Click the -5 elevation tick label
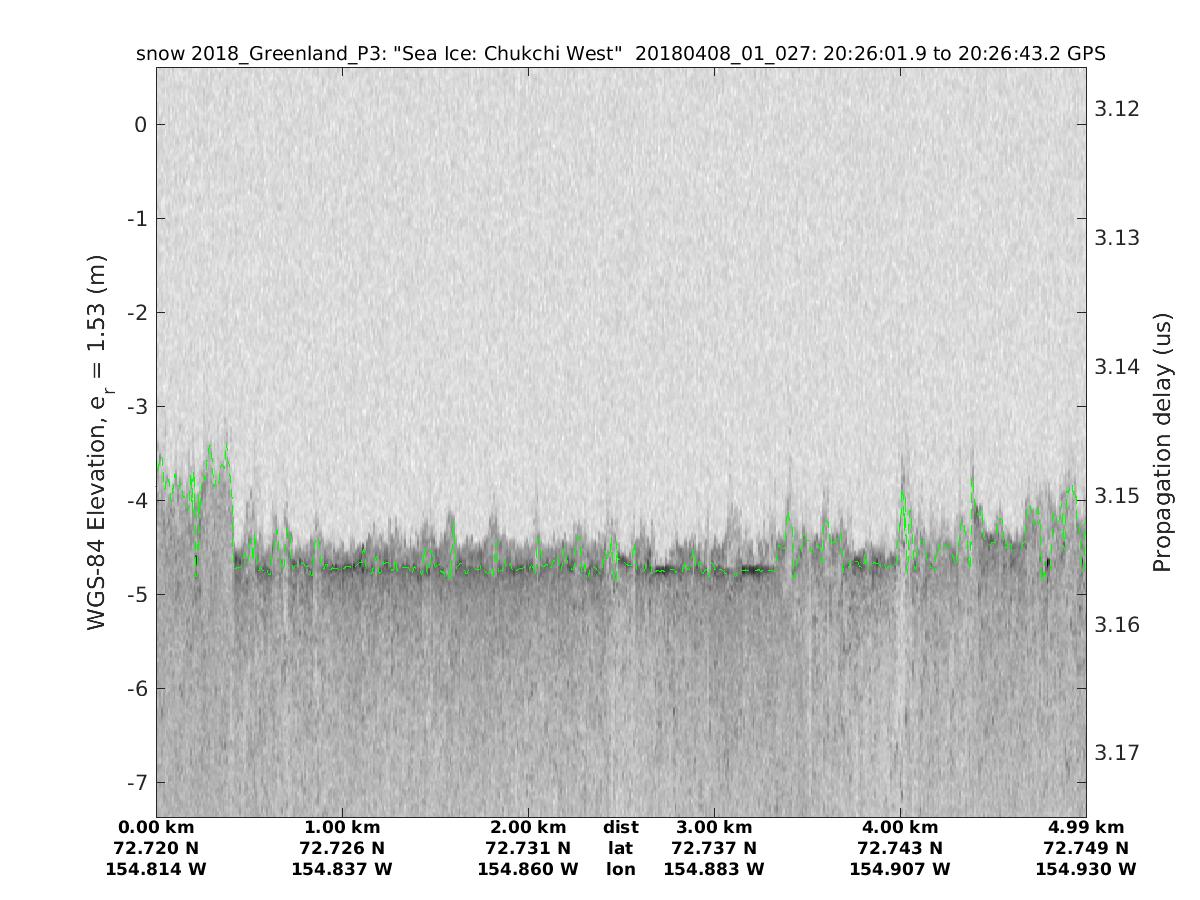The height and width of the screenshot is (900, 1200). coord(137,595)
